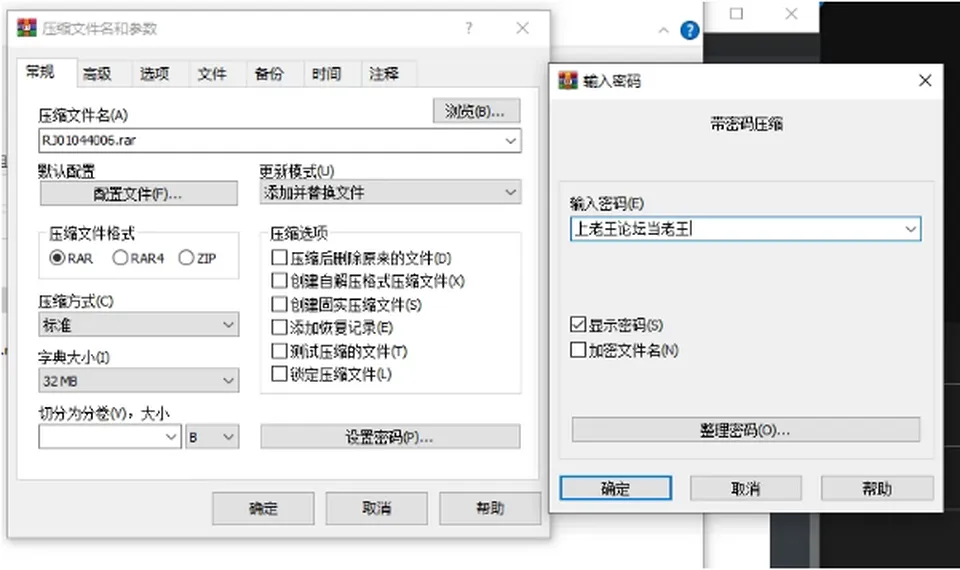The height and width of the screenshot is (570, 960).
Task: Enable 创建固实压缩文件 checkbox
Action: [279, 304]
